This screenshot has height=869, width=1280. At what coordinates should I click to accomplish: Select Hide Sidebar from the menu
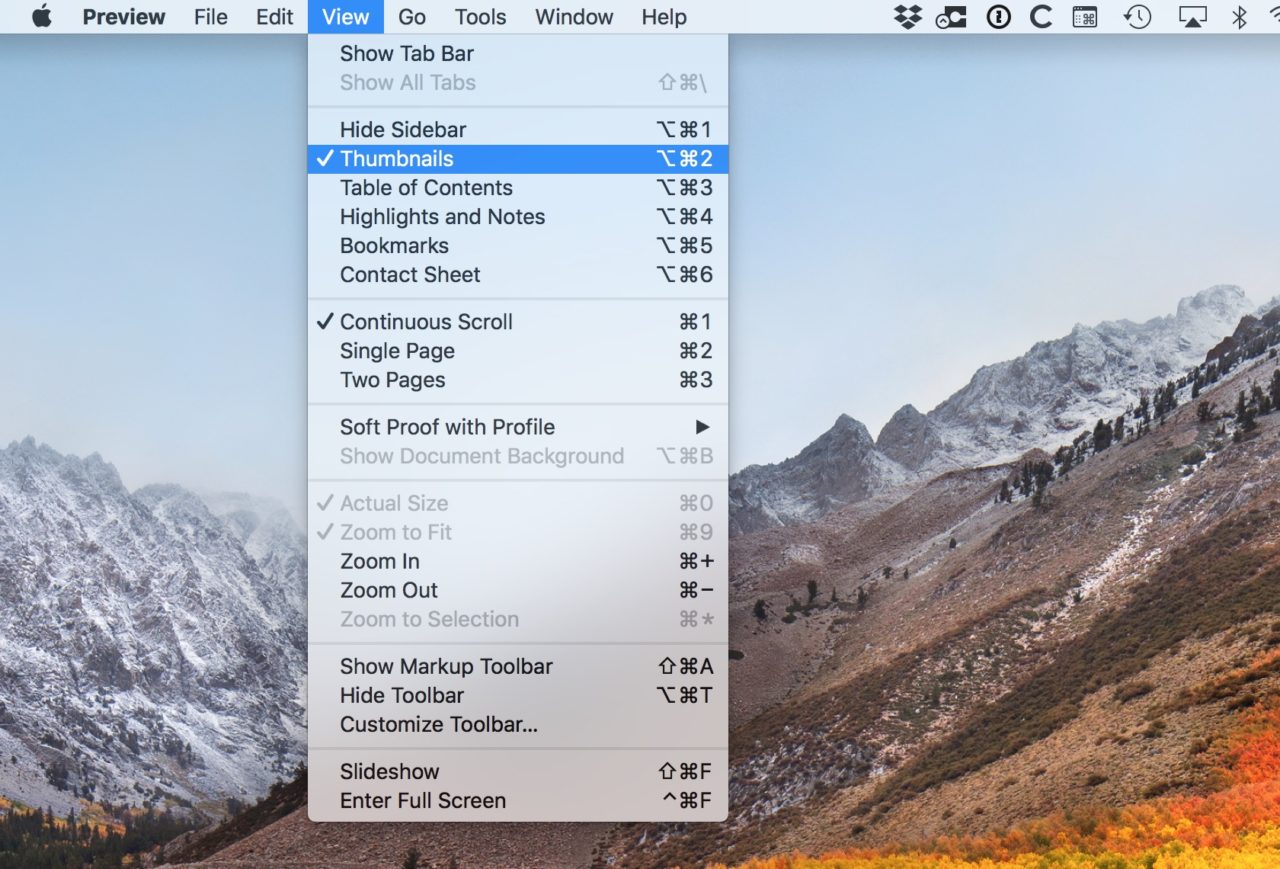coord(518,129)
